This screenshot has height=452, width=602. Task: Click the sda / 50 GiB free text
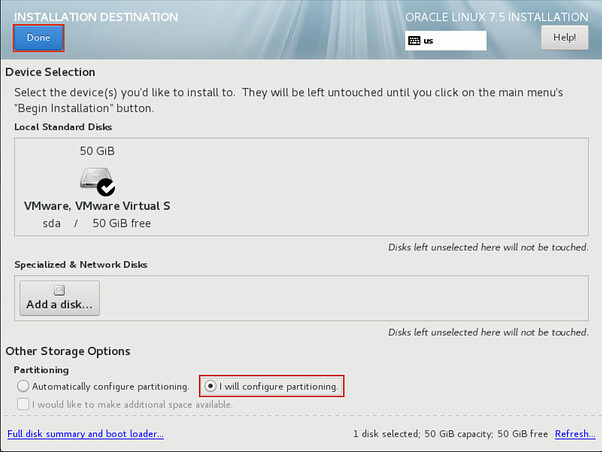pyautogui.click(x=97, y=223)
